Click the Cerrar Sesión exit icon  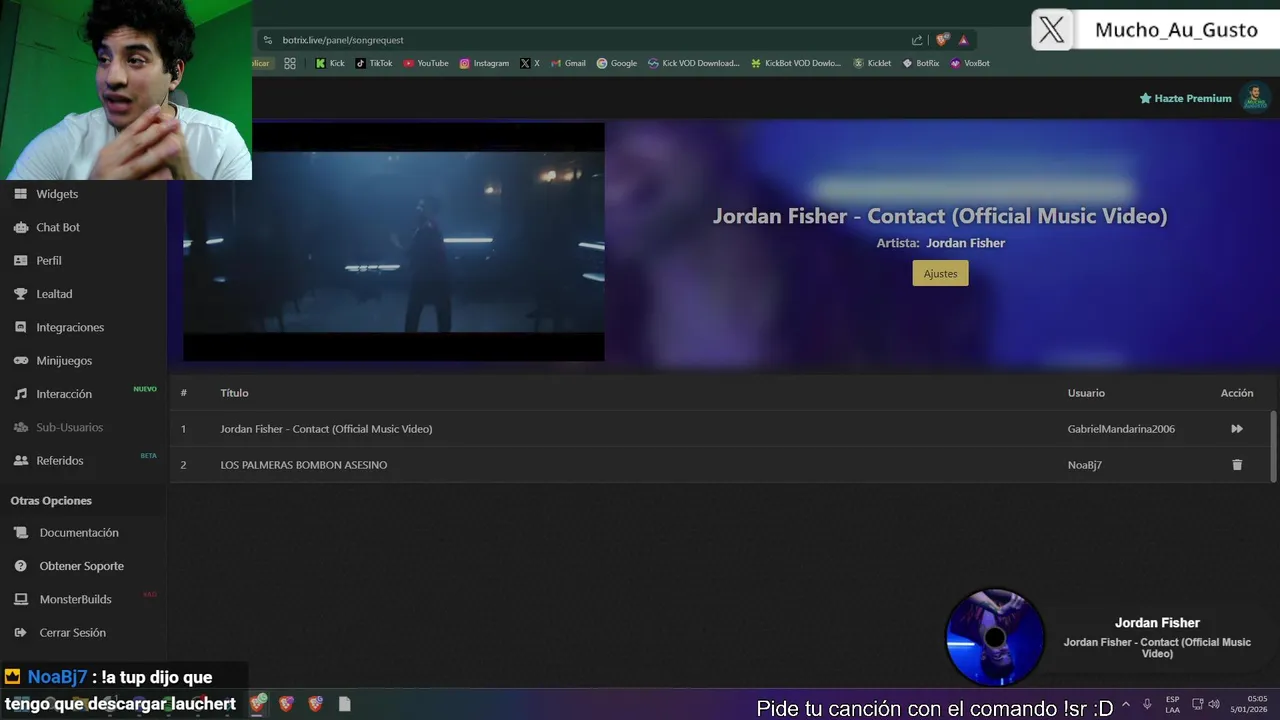coord(20,632)
